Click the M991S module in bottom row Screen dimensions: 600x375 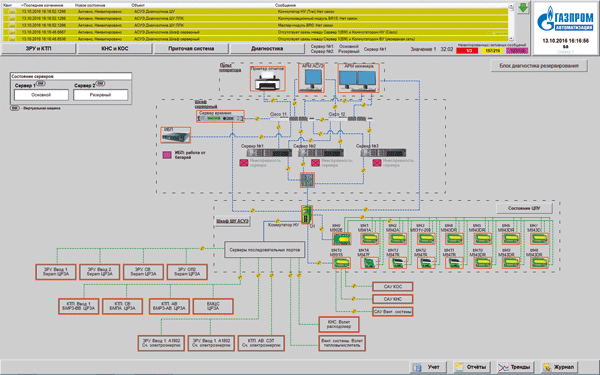tap(341, 263)
